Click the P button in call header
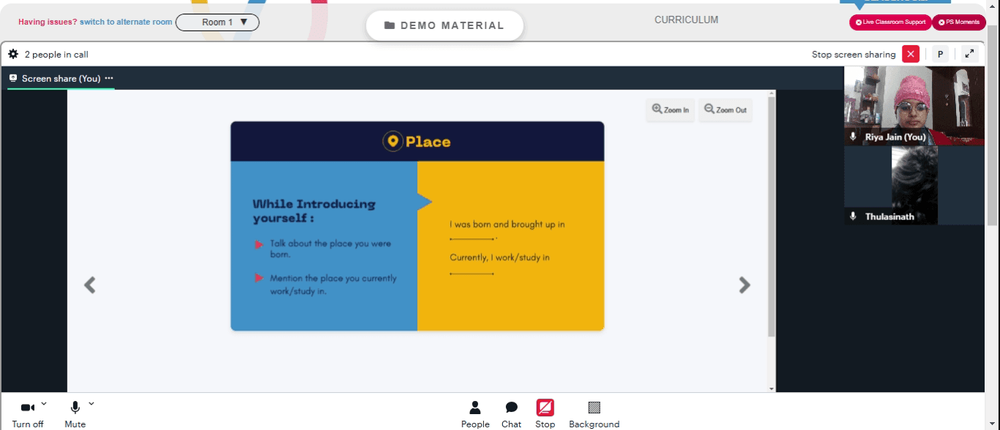The width and height of the screenshot is (1000, 430). tap(940, 54)
